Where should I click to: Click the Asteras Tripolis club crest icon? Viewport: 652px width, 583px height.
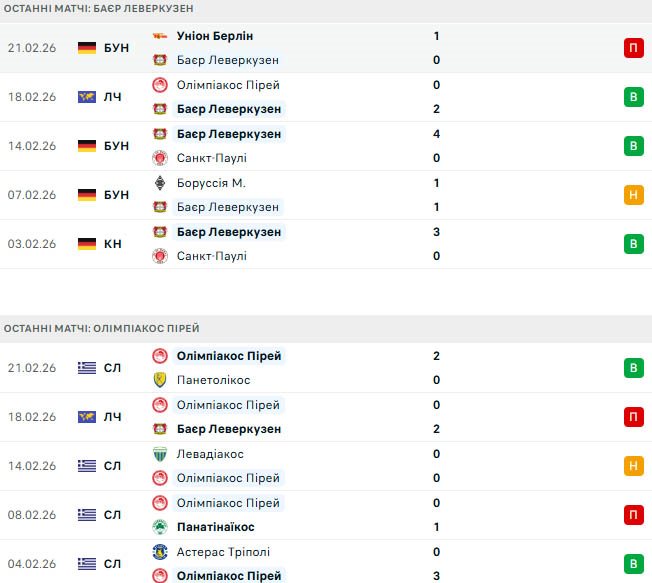pyautogui.click(x=159, y=552)
